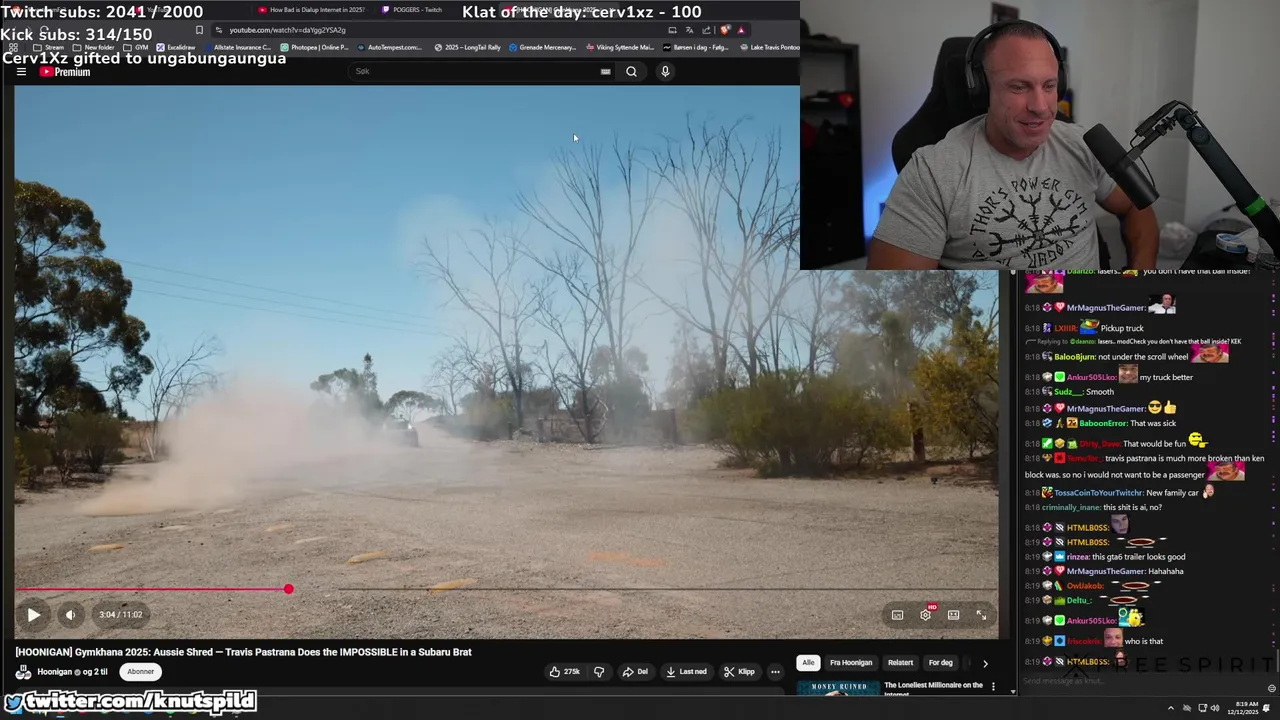Share the video with Del
The width and height of the screenshot is (1280, 720).
(635, 672)
